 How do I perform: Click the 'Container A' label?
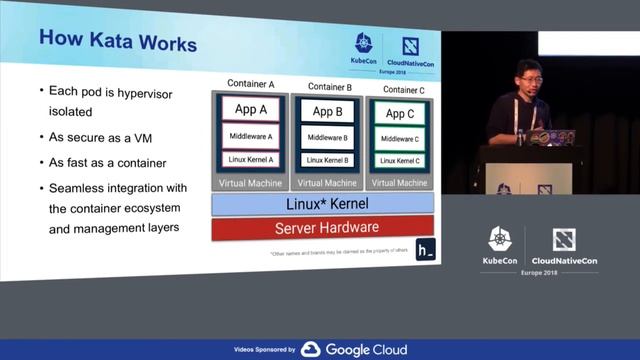click(x=251, y=84)
